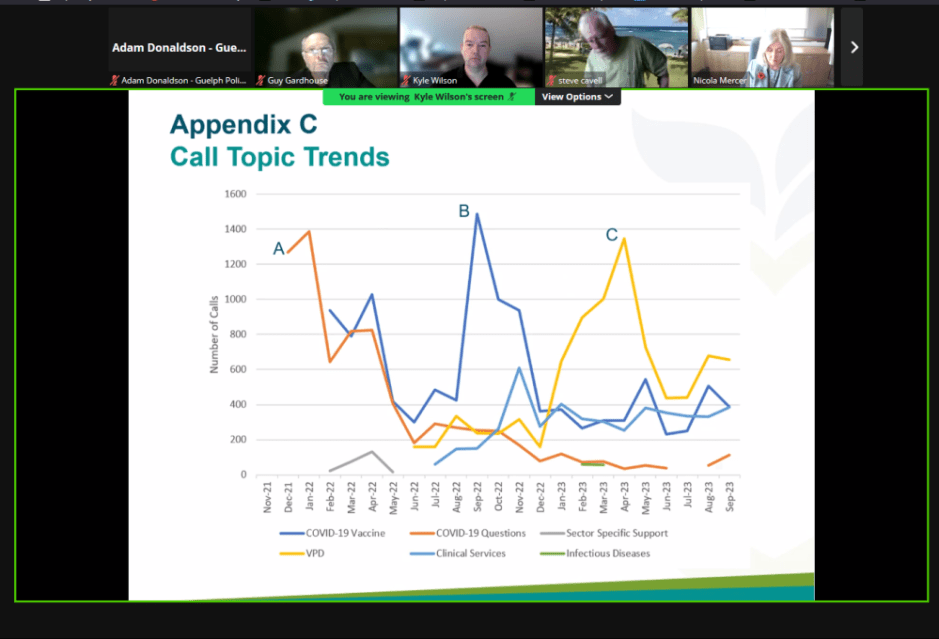The image size is (939, 639).
Task: Open the View Options dropdown
Action: point(577,97)
